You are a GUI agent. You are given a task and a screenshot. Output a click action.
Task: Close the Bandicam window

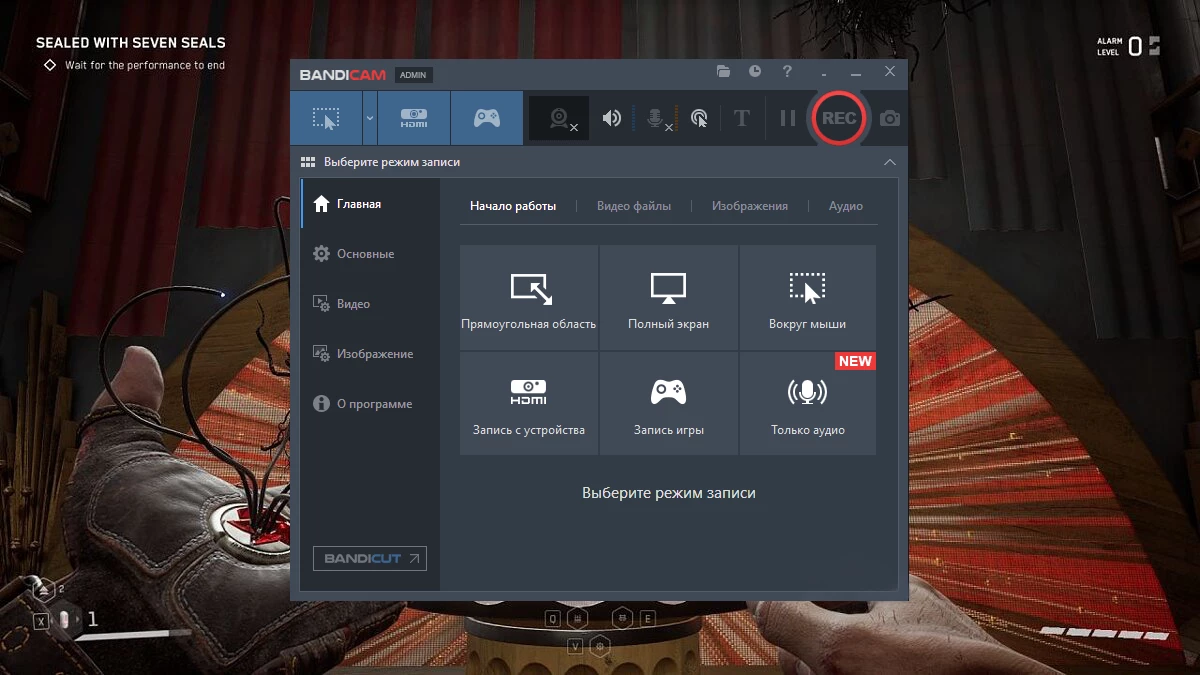pos(890,72)
